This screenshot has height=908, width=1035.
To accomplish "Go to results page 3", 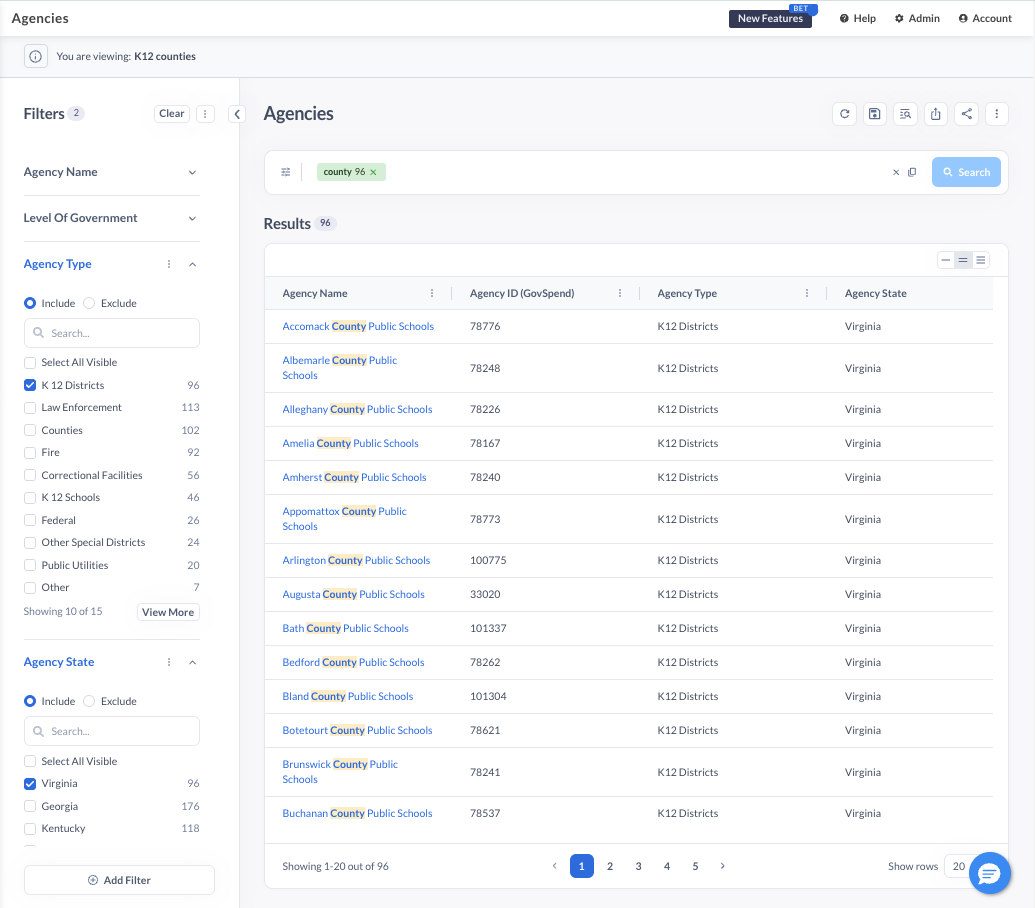I will (x=638, y=866).
